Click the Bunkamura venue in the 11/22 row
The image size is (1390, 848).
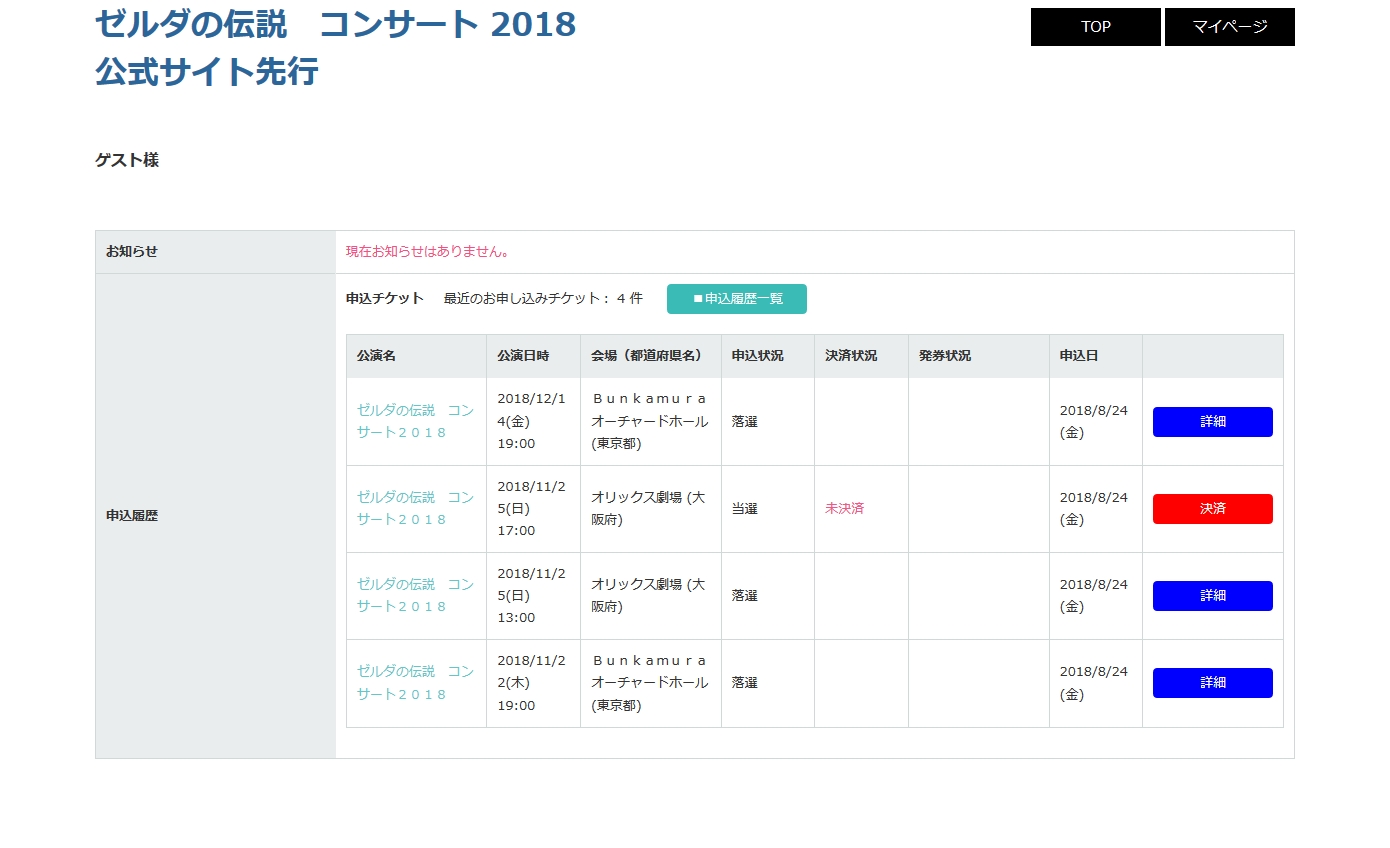coord(650,683)
